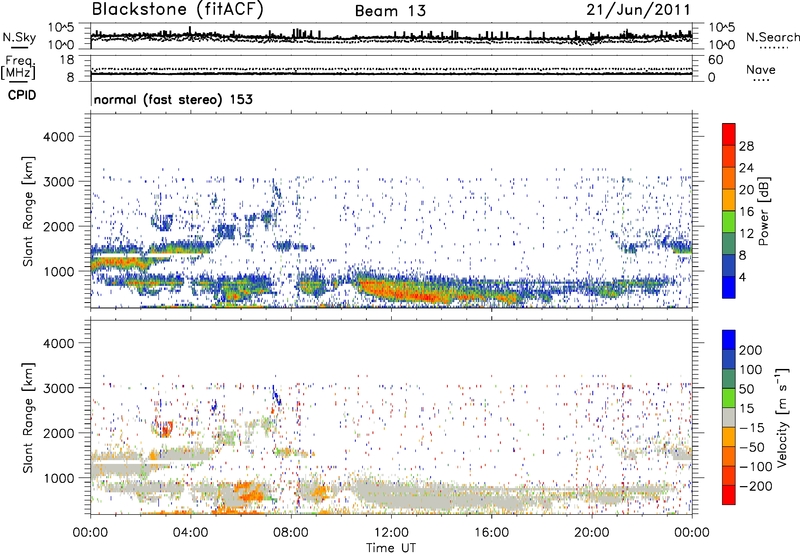Click the "Beam 13" header label
Image resolution: width=800 pixels, height=554 pixels.
coord(390,11)
